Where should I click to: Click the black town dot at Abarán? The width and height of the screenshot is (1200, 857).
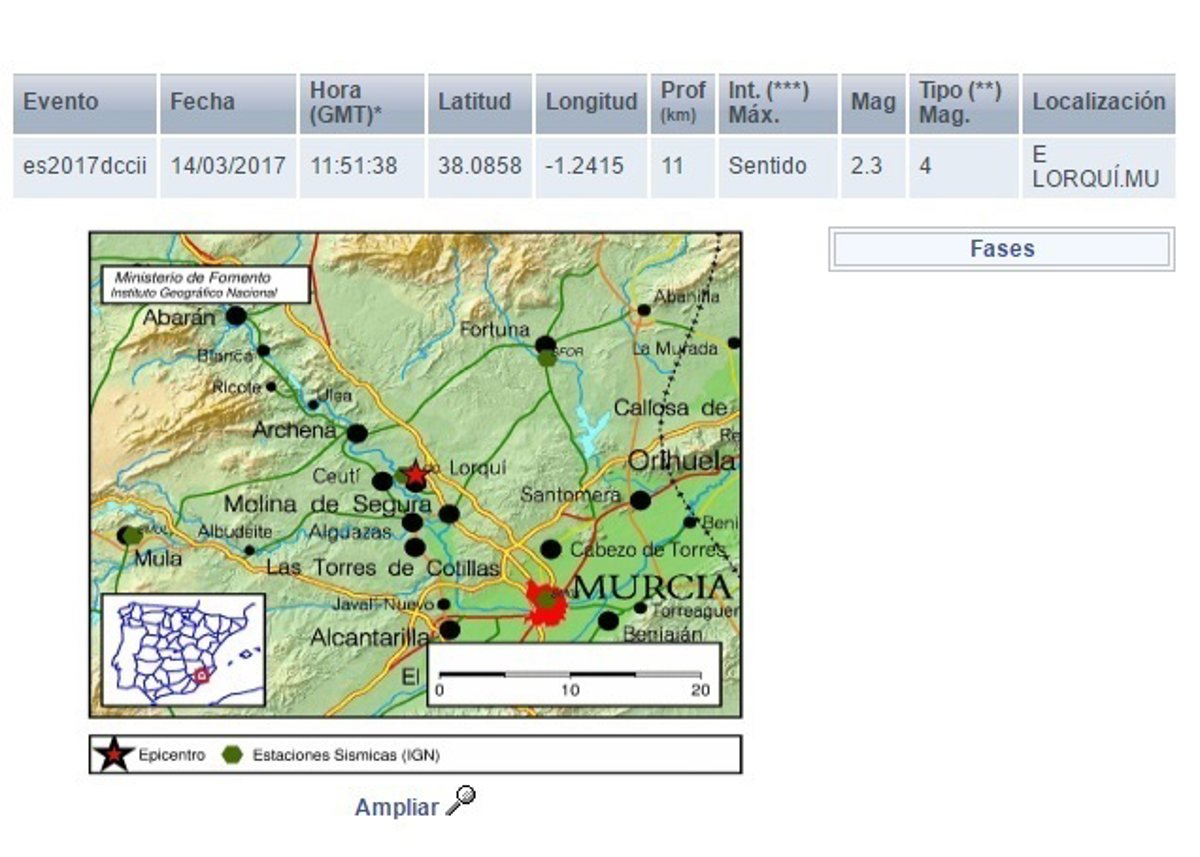click(236, 316)
